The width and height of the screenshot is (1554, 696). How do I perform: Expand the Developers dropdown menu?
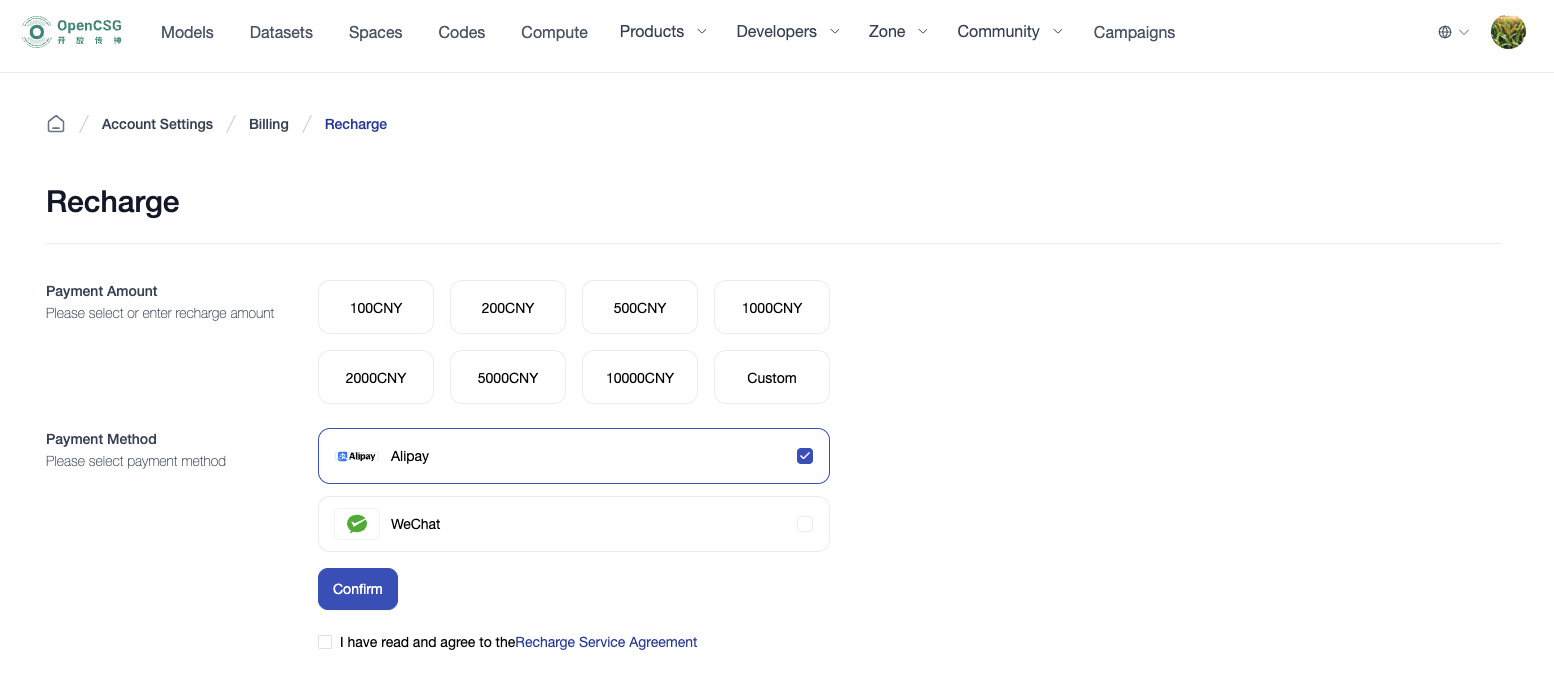click(787, 32)
